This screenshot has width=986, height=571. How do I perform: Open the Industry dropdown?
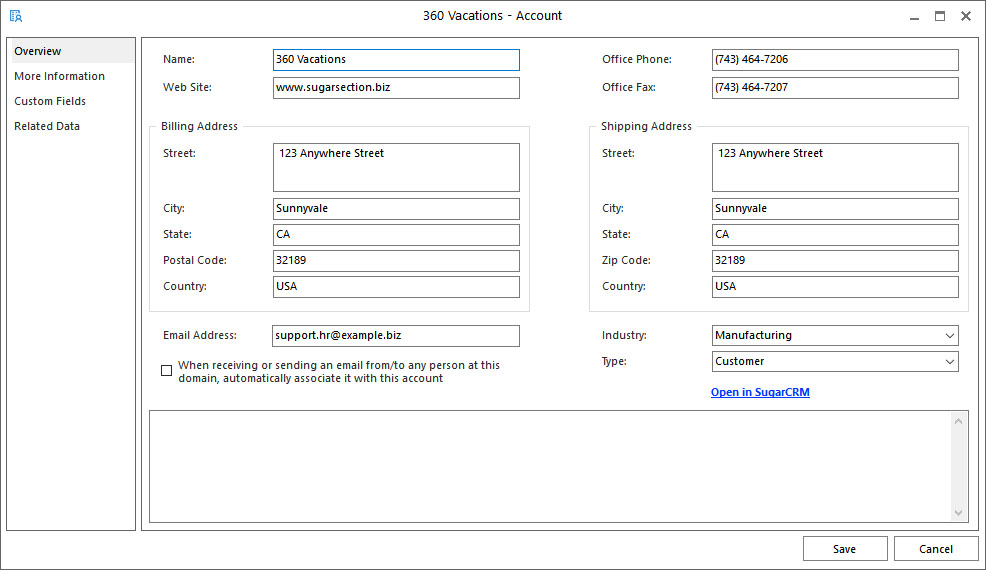(x=948, y=336)
